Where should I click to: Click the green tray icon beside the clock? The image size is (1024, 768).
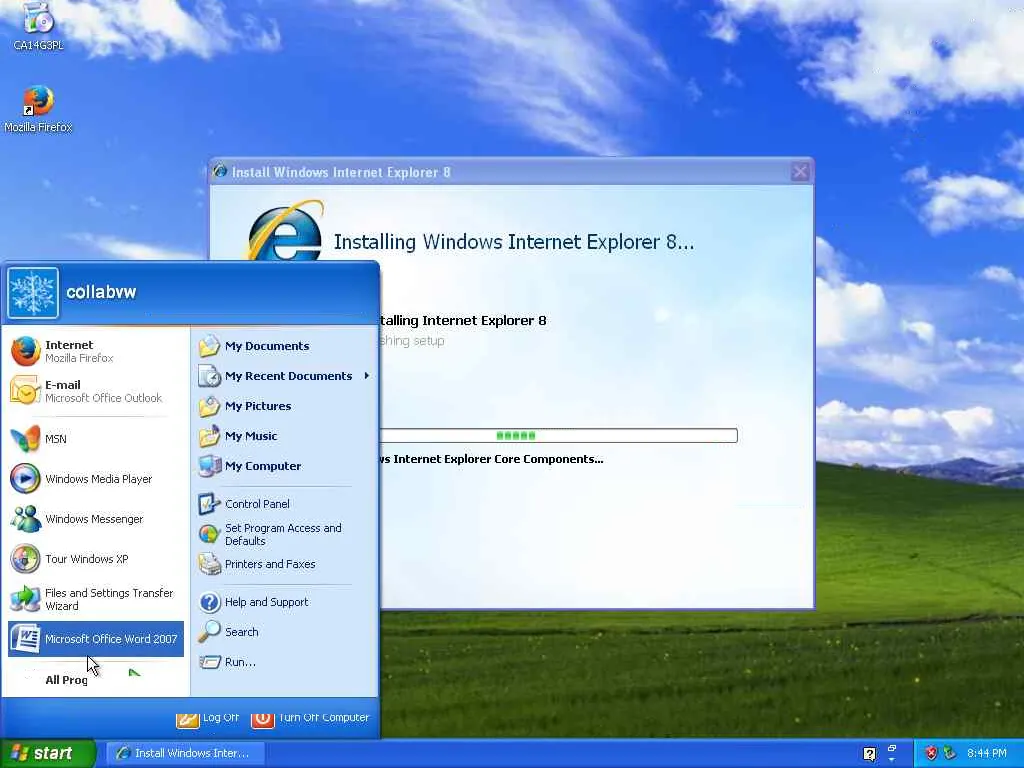[950, 753]
